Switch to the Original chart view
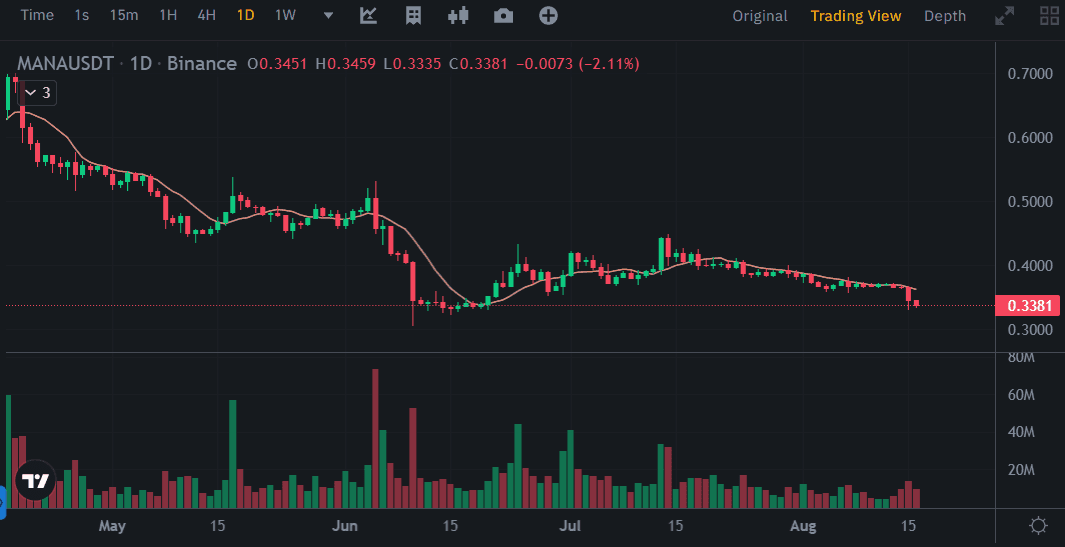This screenshot has width=1065, height=547. click(760, 16)
